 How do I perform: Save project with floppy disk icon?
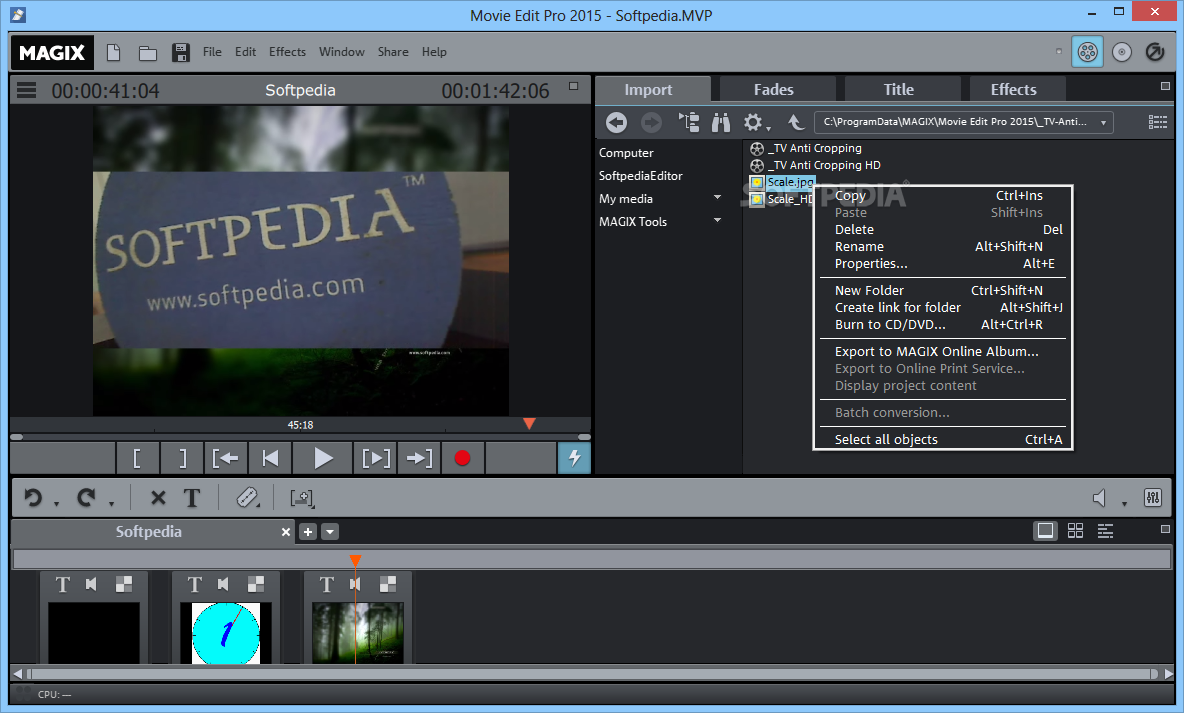(x=180, y=52)
